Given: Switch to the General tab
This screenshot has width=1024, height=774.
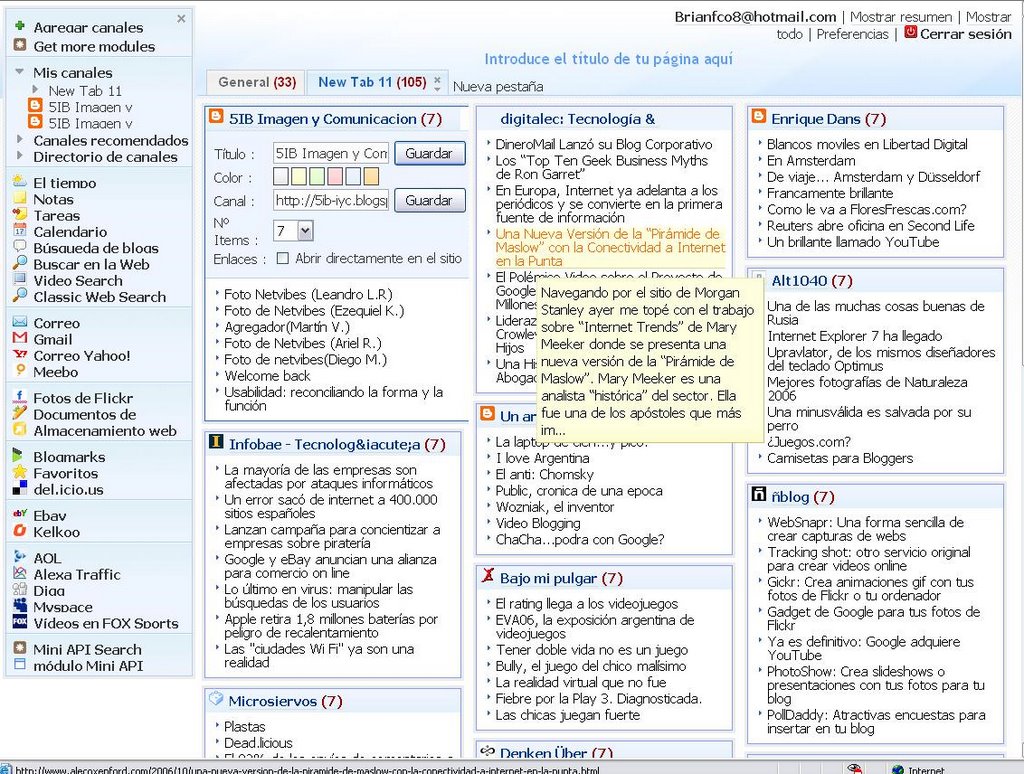Looking at the screenshot, I should (257, 82).
